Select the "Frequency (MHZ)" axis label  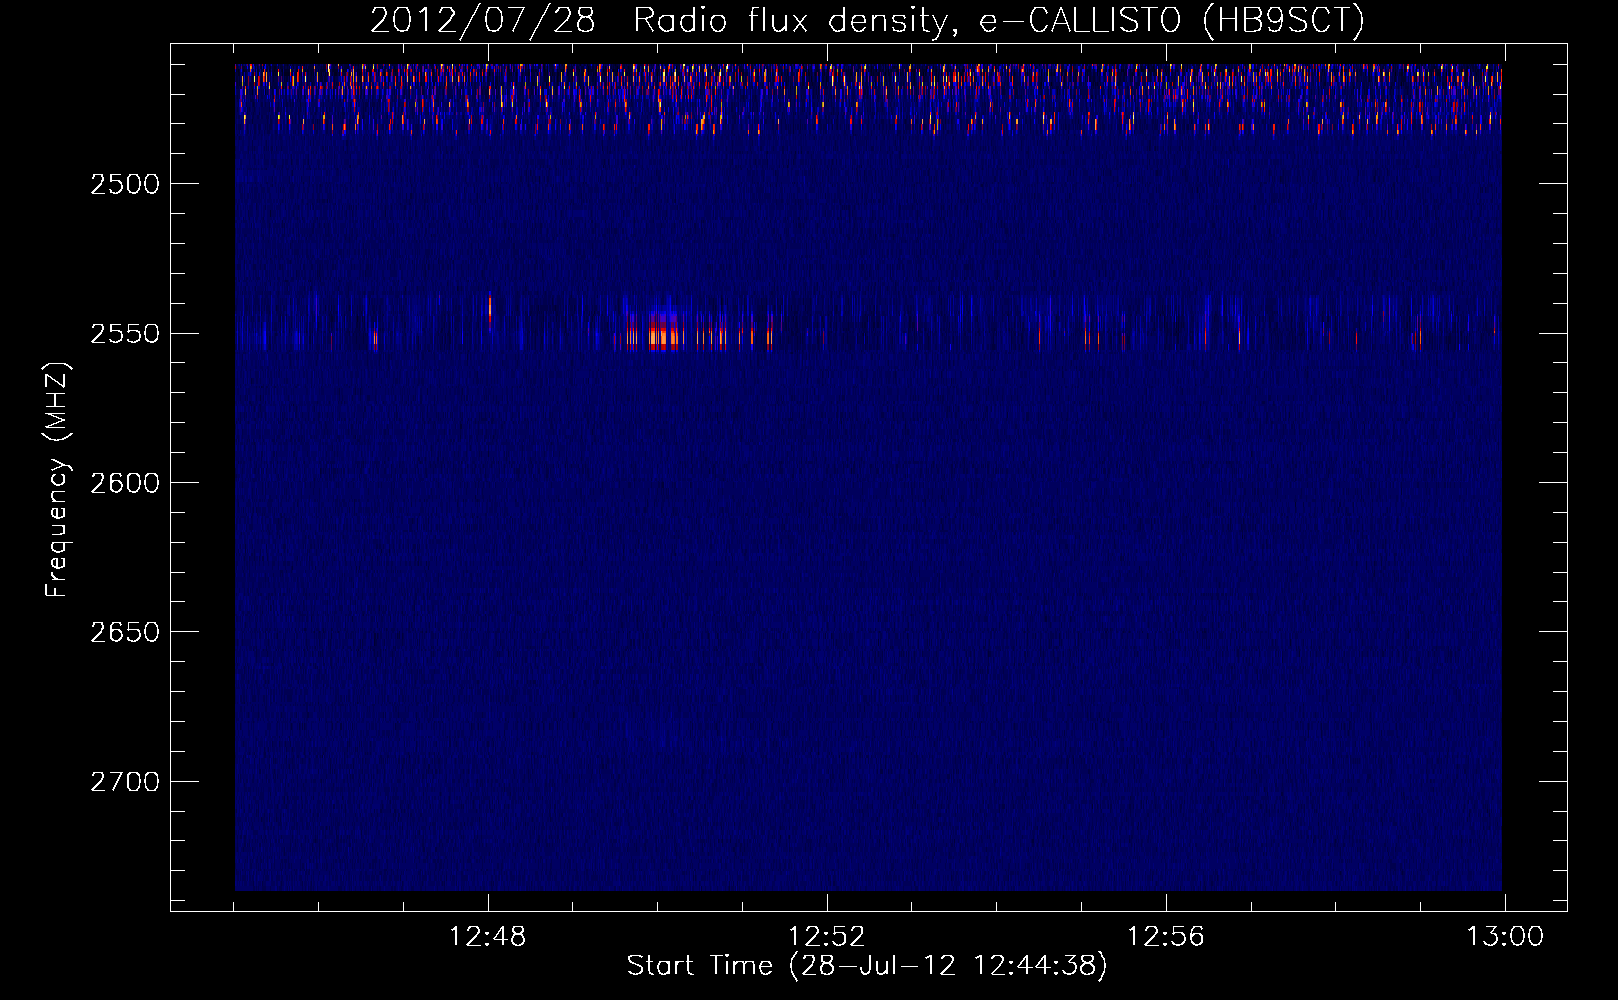coord(56,480)
